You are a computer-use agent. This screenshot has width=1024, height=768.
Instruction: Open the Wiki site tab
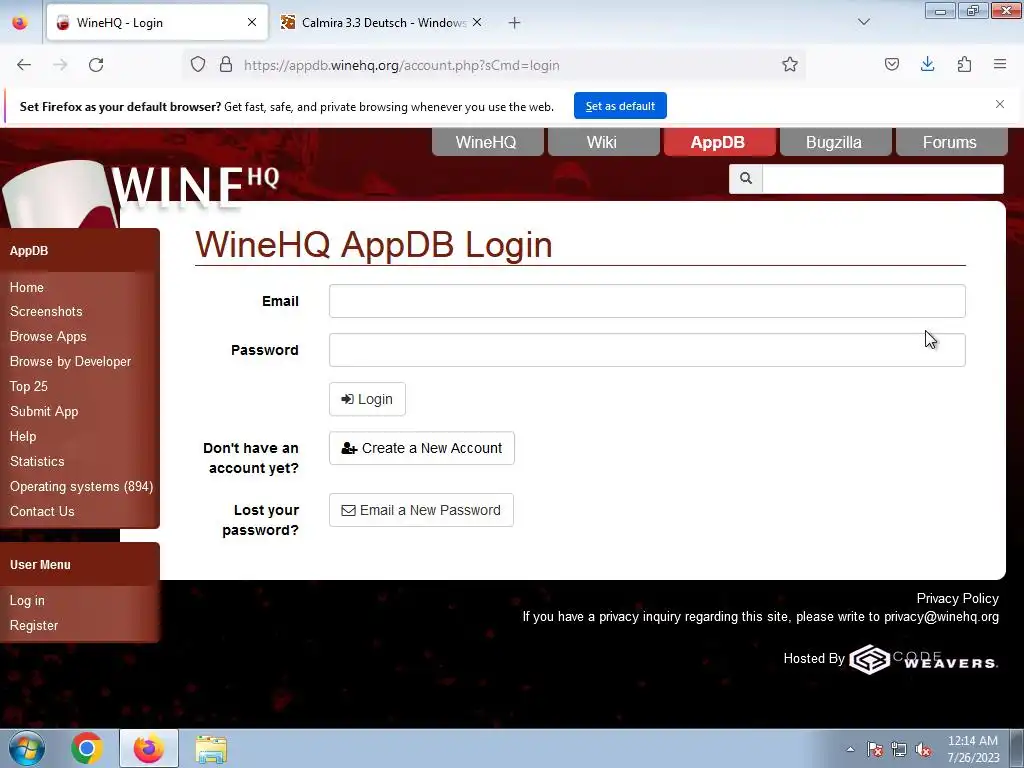click(602, 142)
